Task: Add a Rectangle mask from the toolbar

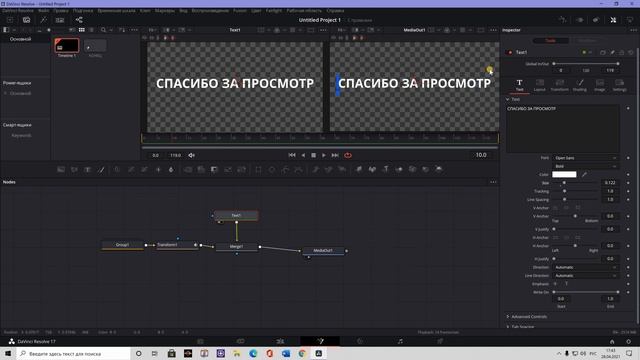Action: (258, 169)
